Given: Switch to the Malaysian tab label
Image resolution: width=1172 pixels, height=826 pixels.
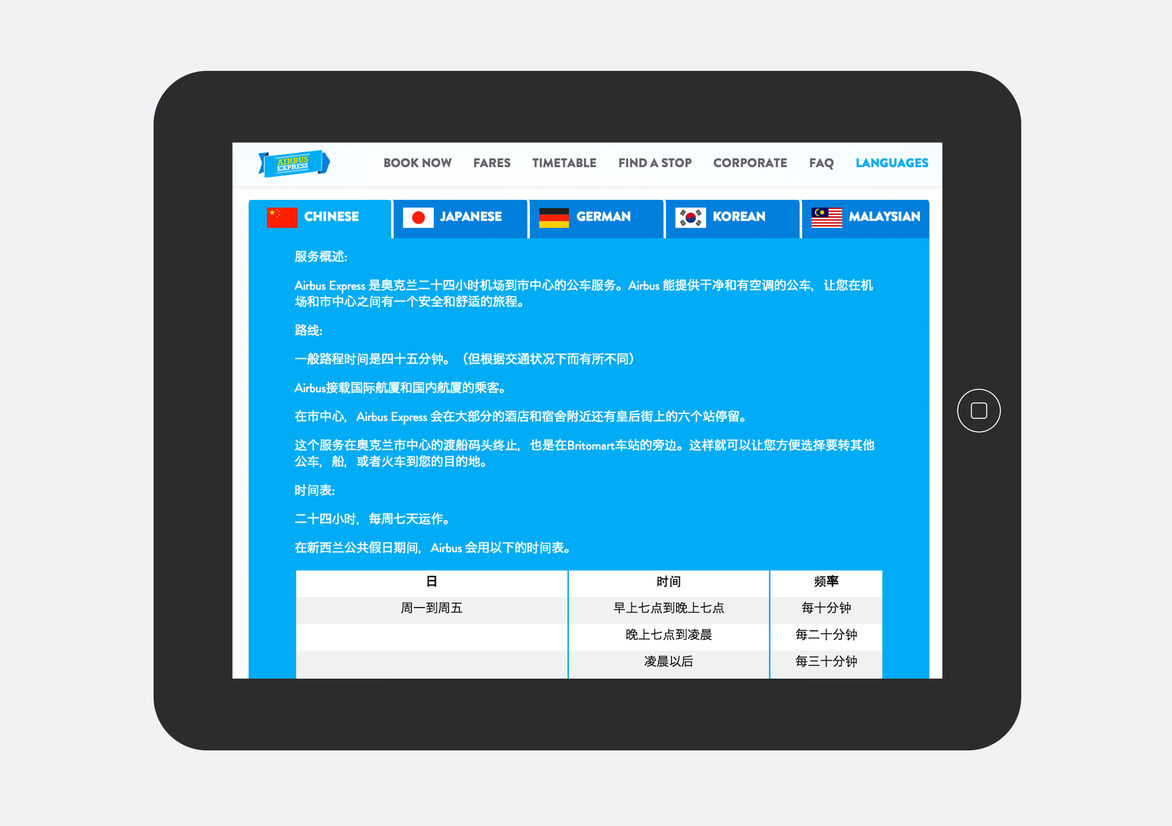Looking at the screenshot, I should 884,217.
